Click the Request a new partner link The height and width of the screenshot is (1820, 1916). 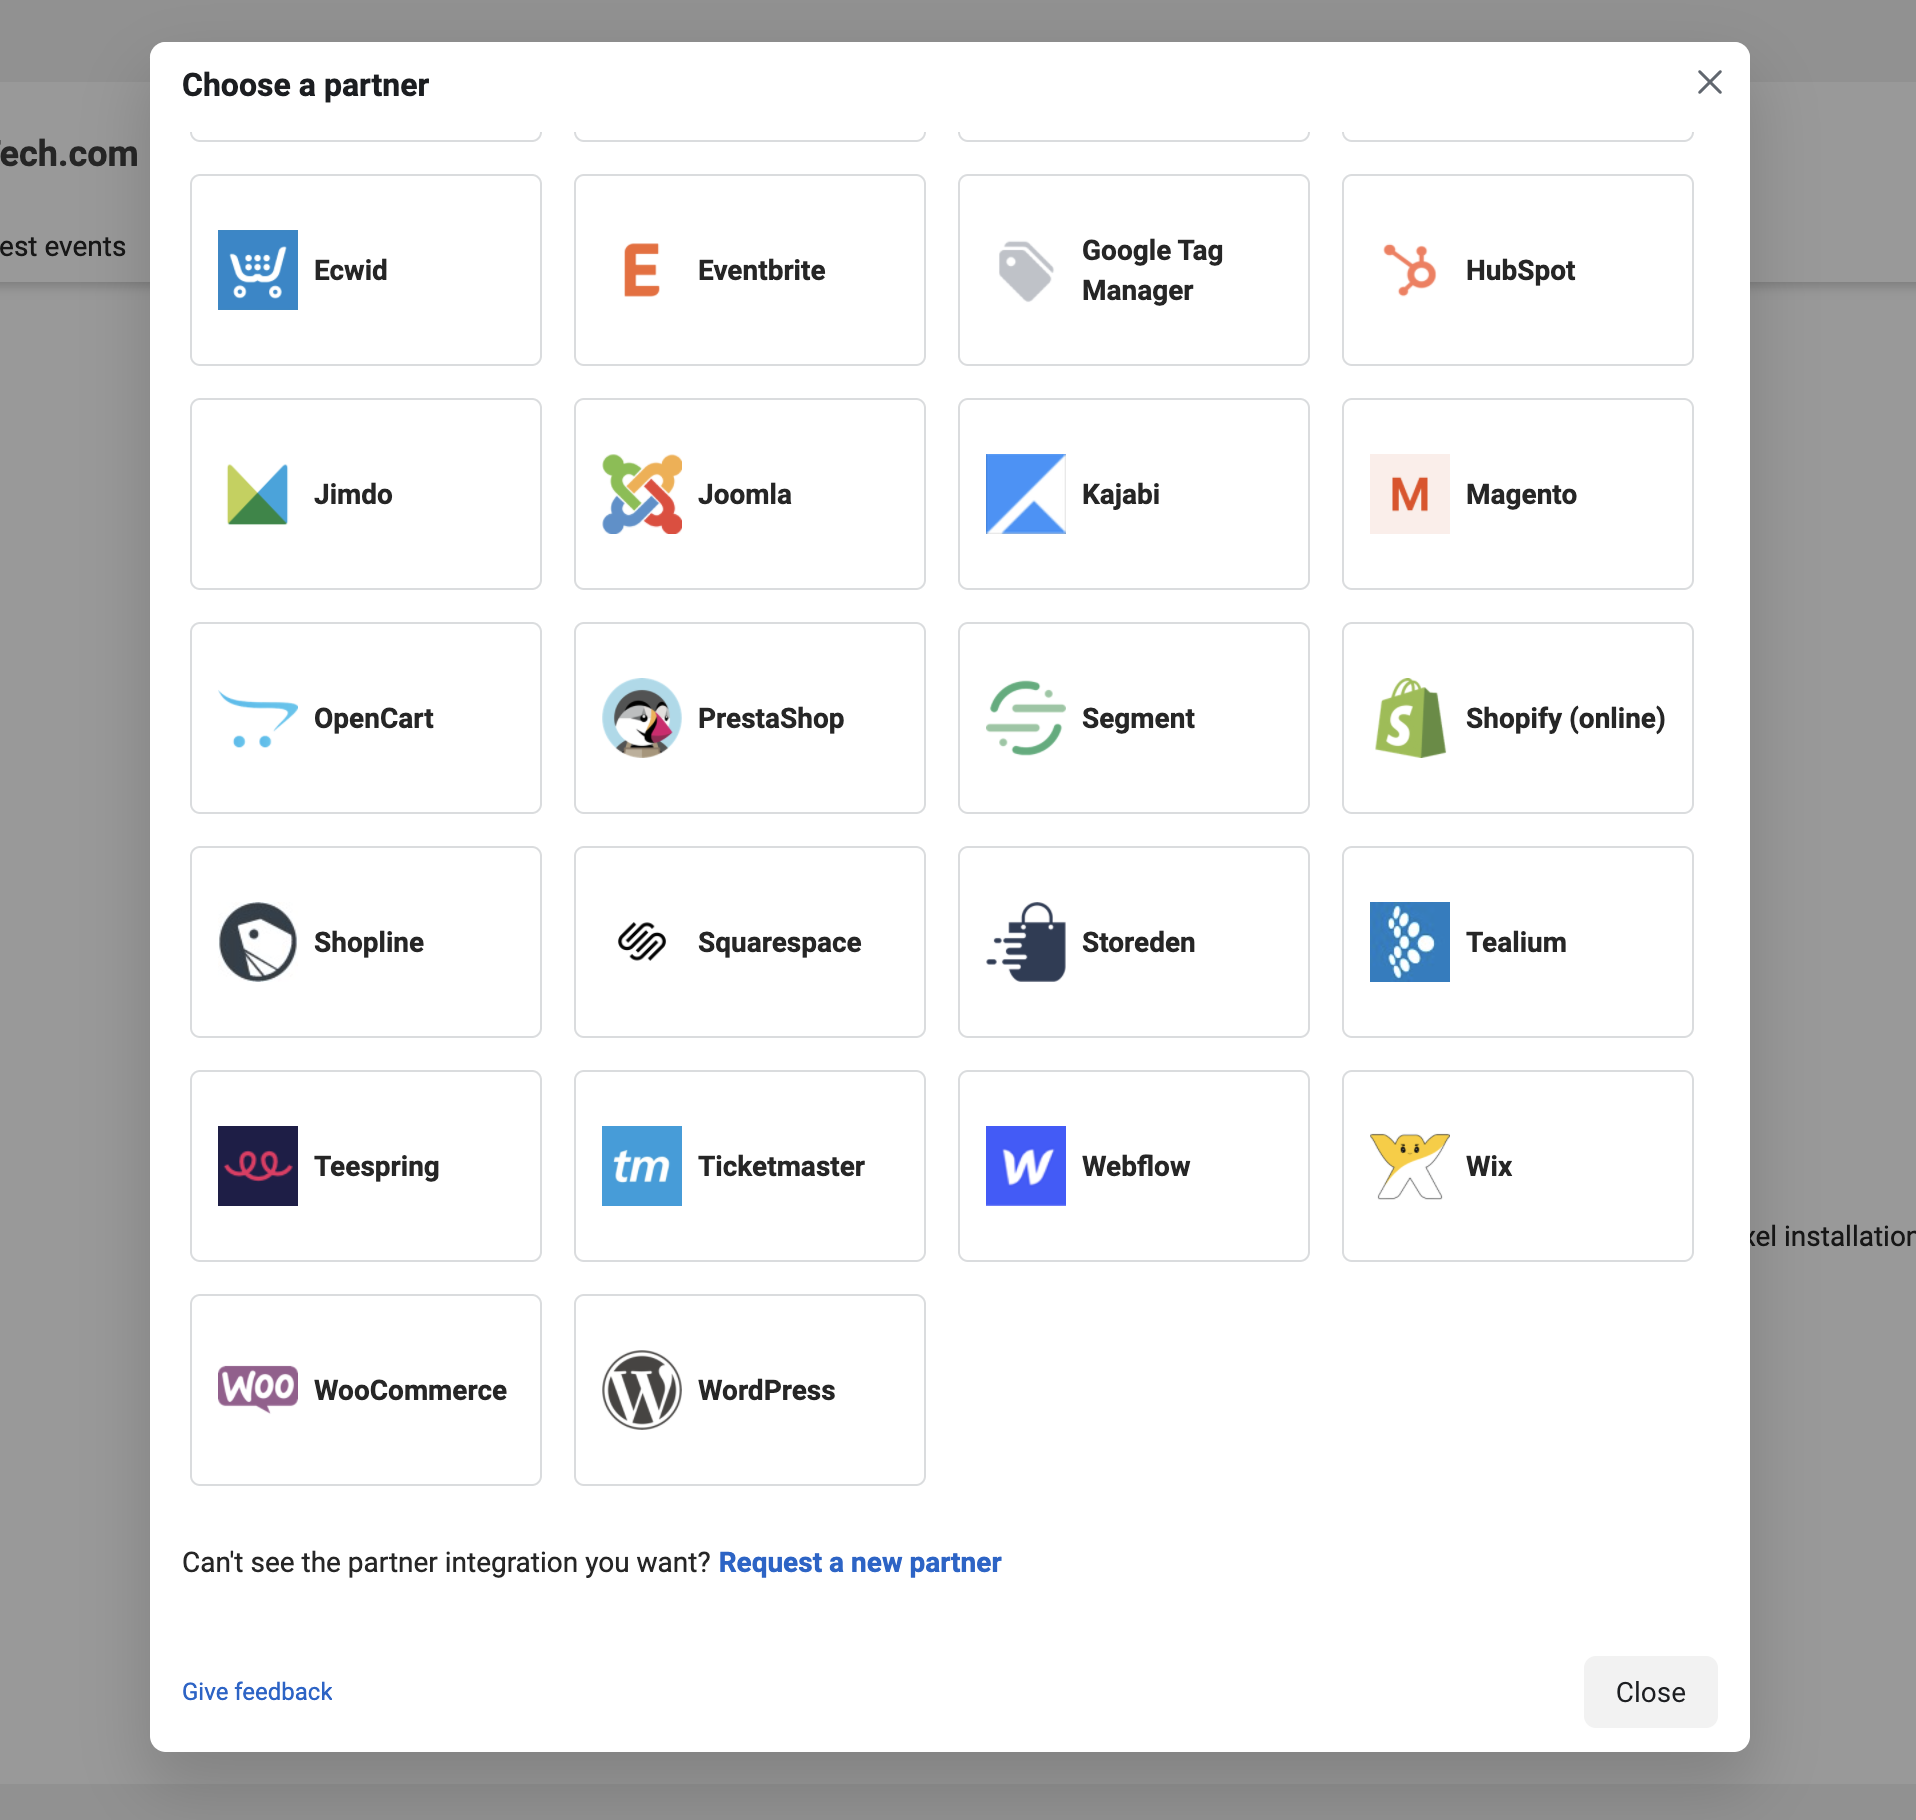point(859,1562)
